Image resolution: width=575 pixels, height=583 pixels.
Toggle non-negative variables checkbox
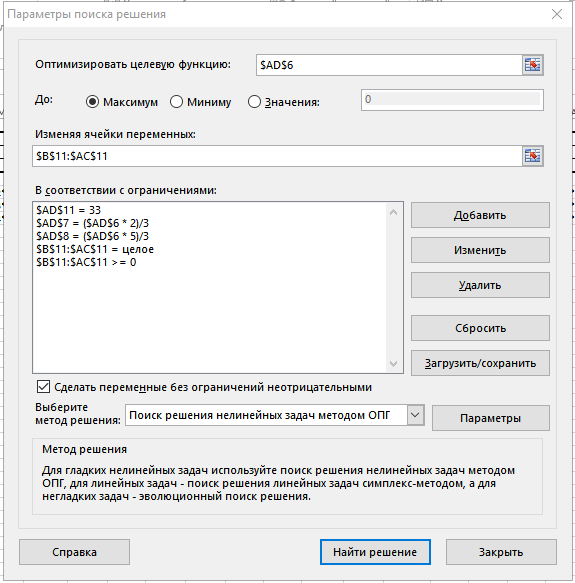pyautogui.click(x=43, y=387)
